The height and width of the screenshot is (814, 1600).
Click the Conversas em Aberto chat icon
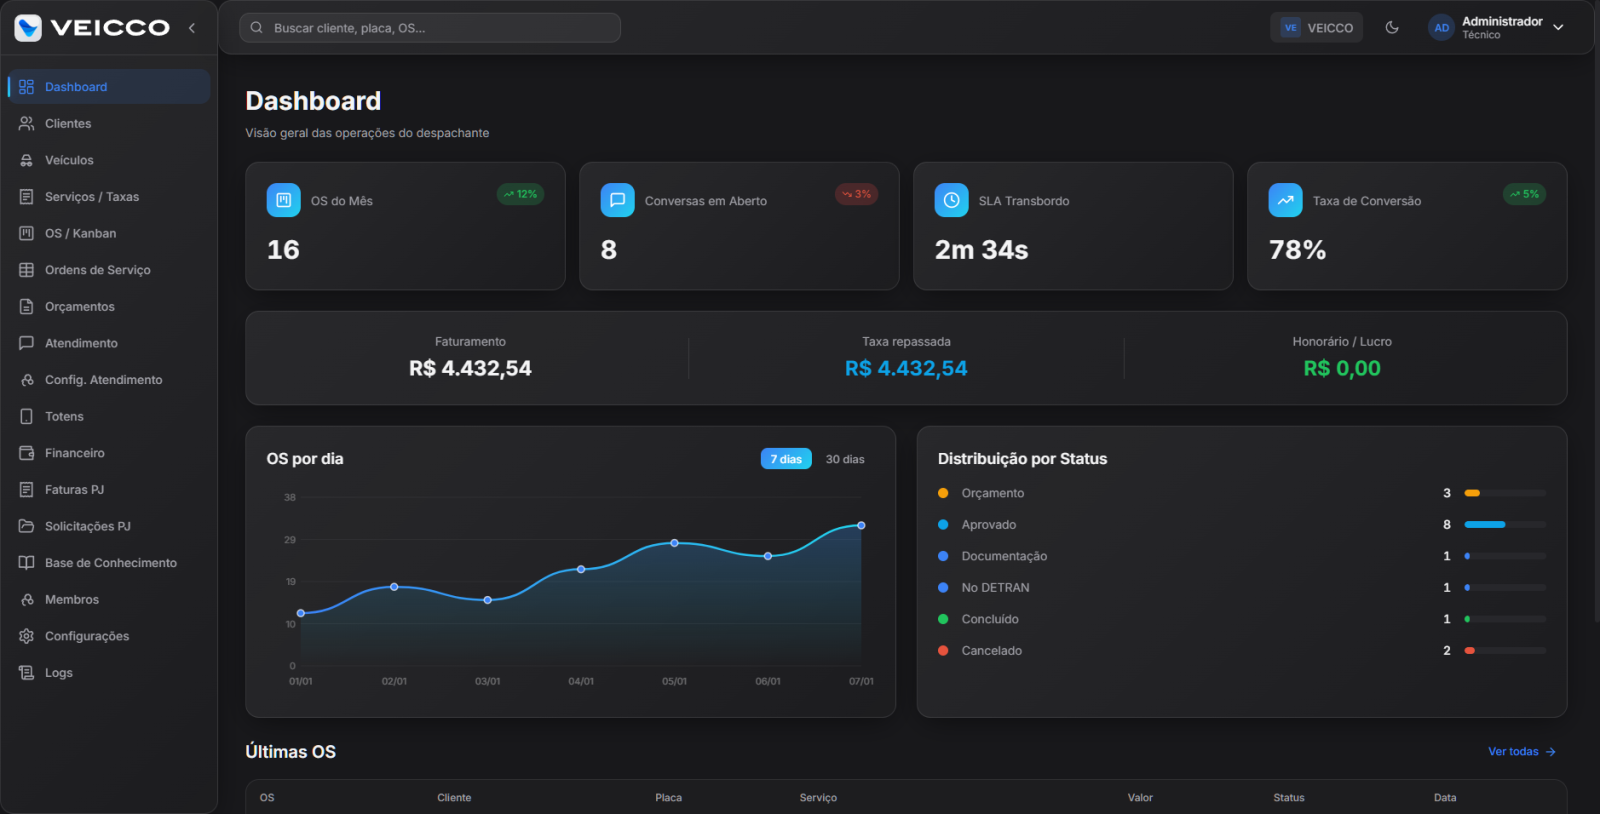pos(617,200)
